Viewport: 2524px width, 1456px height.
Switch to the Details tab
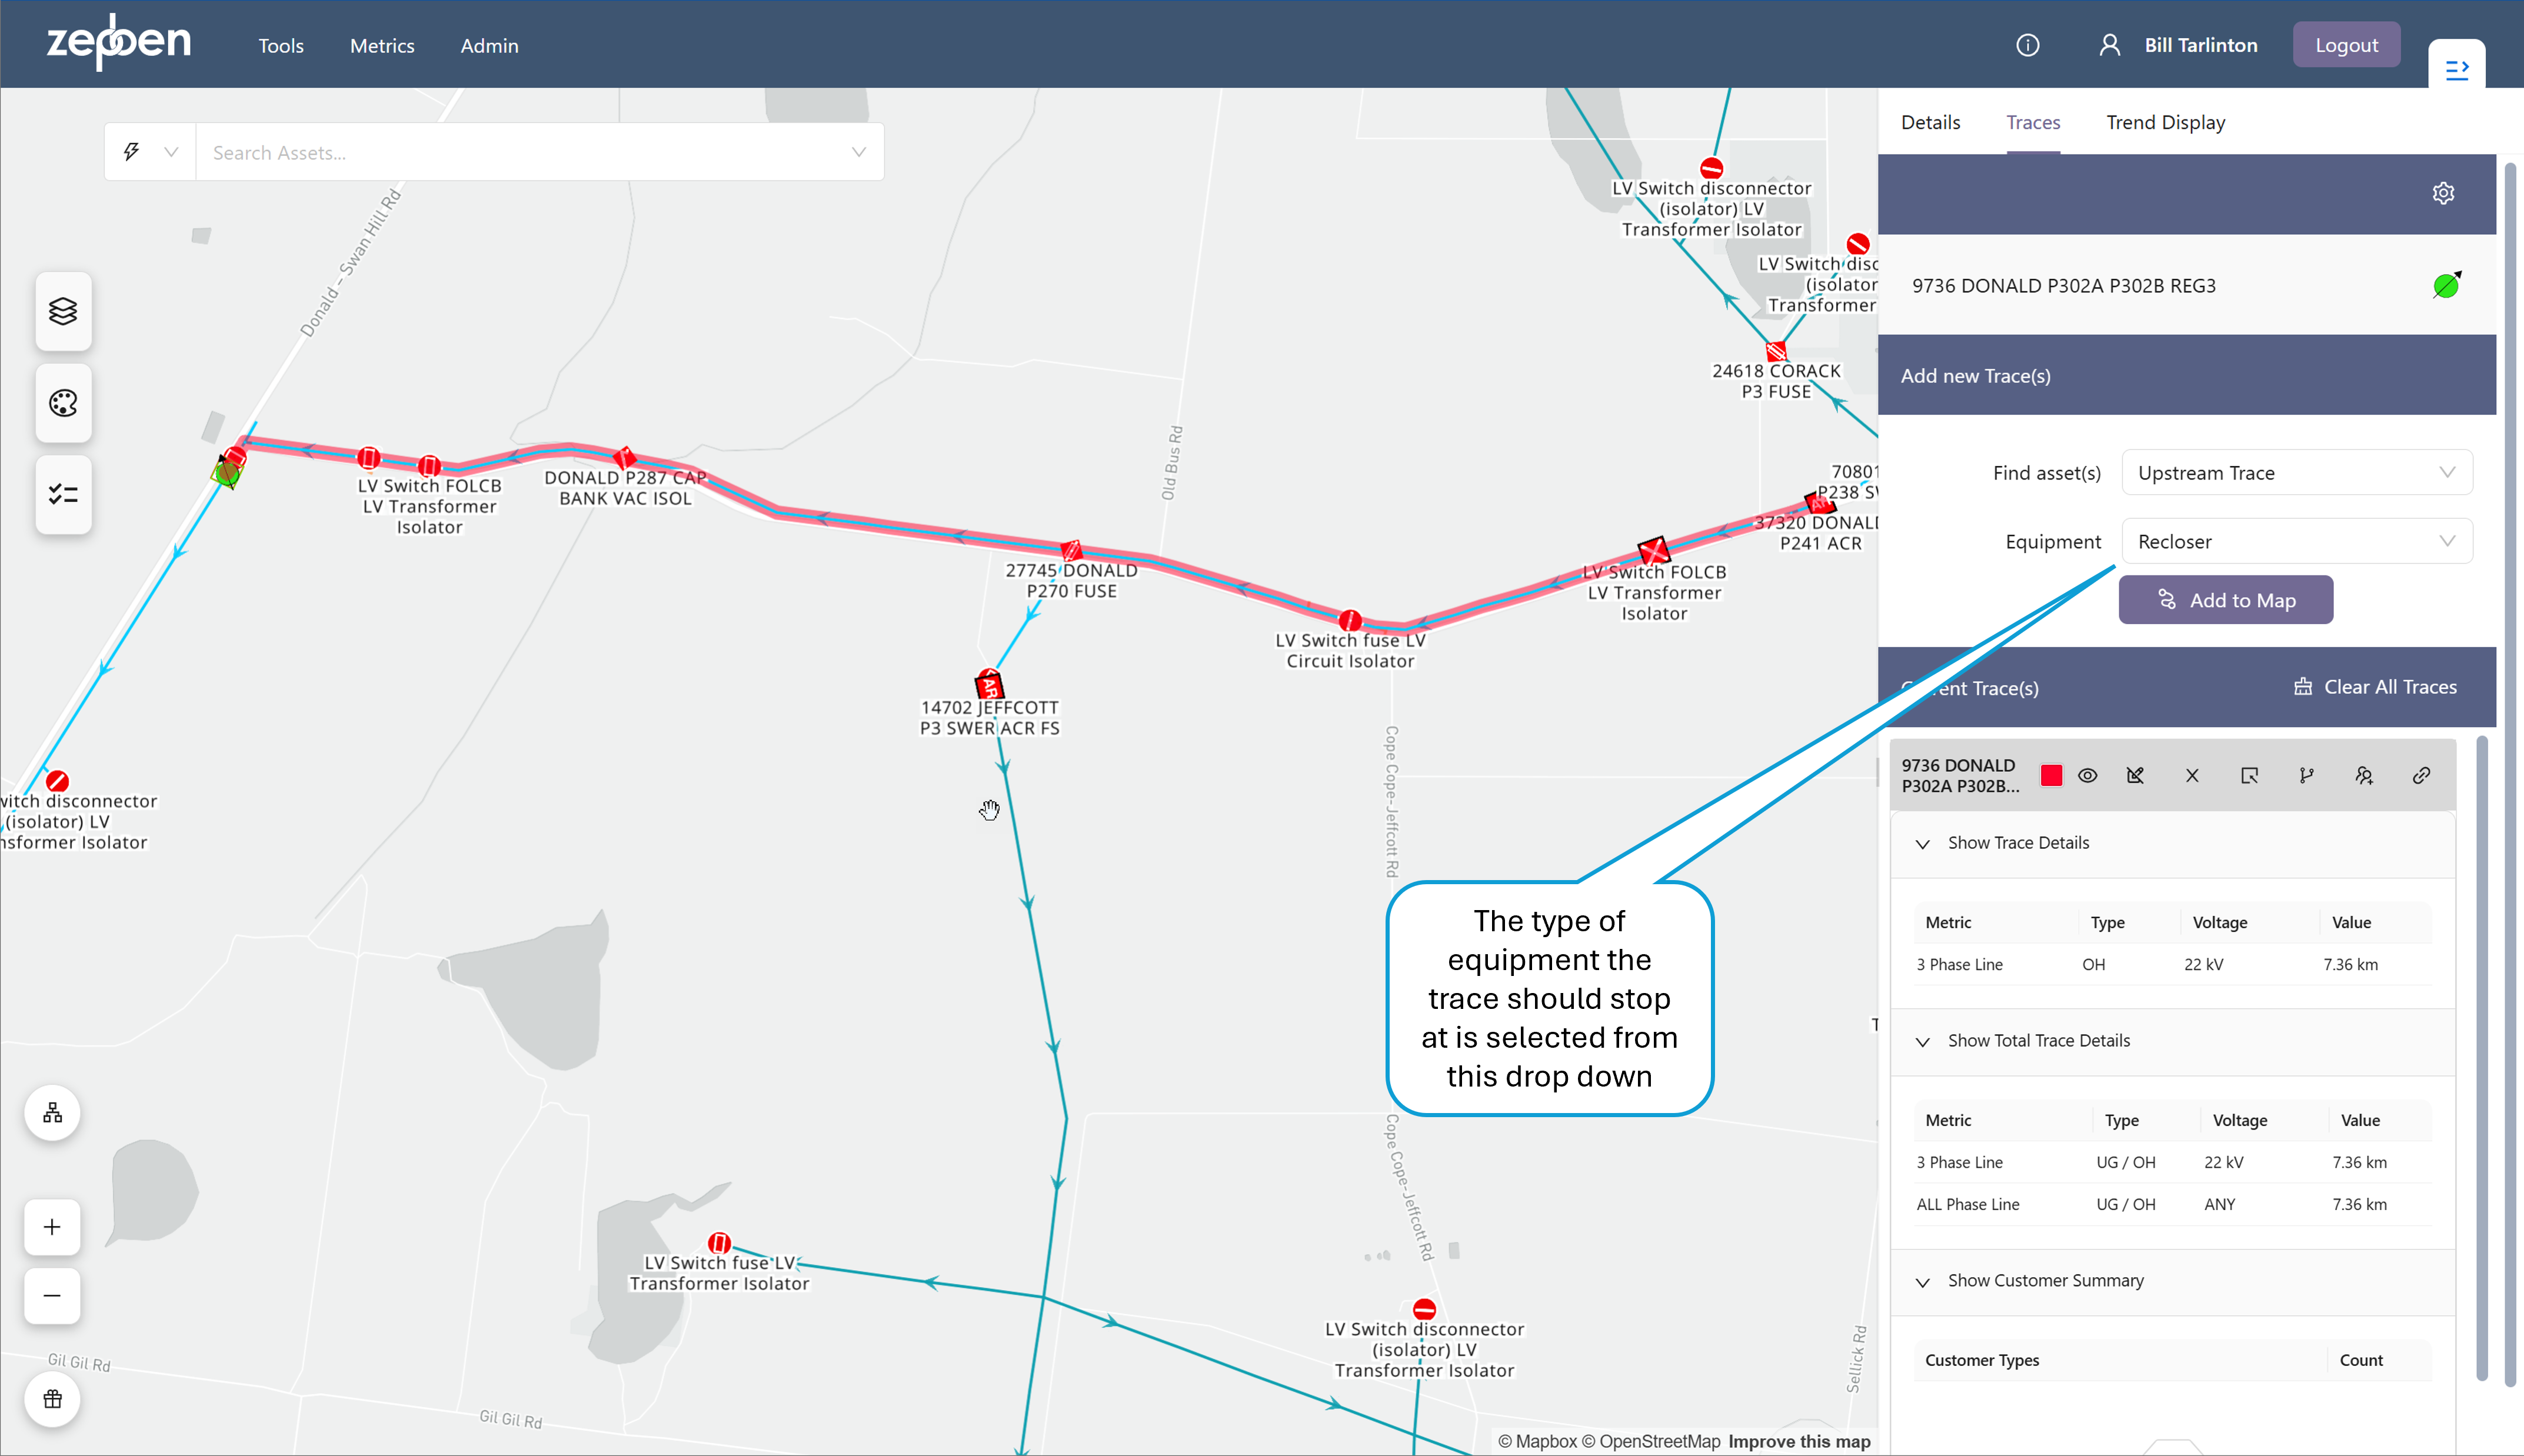[1930, 122]
